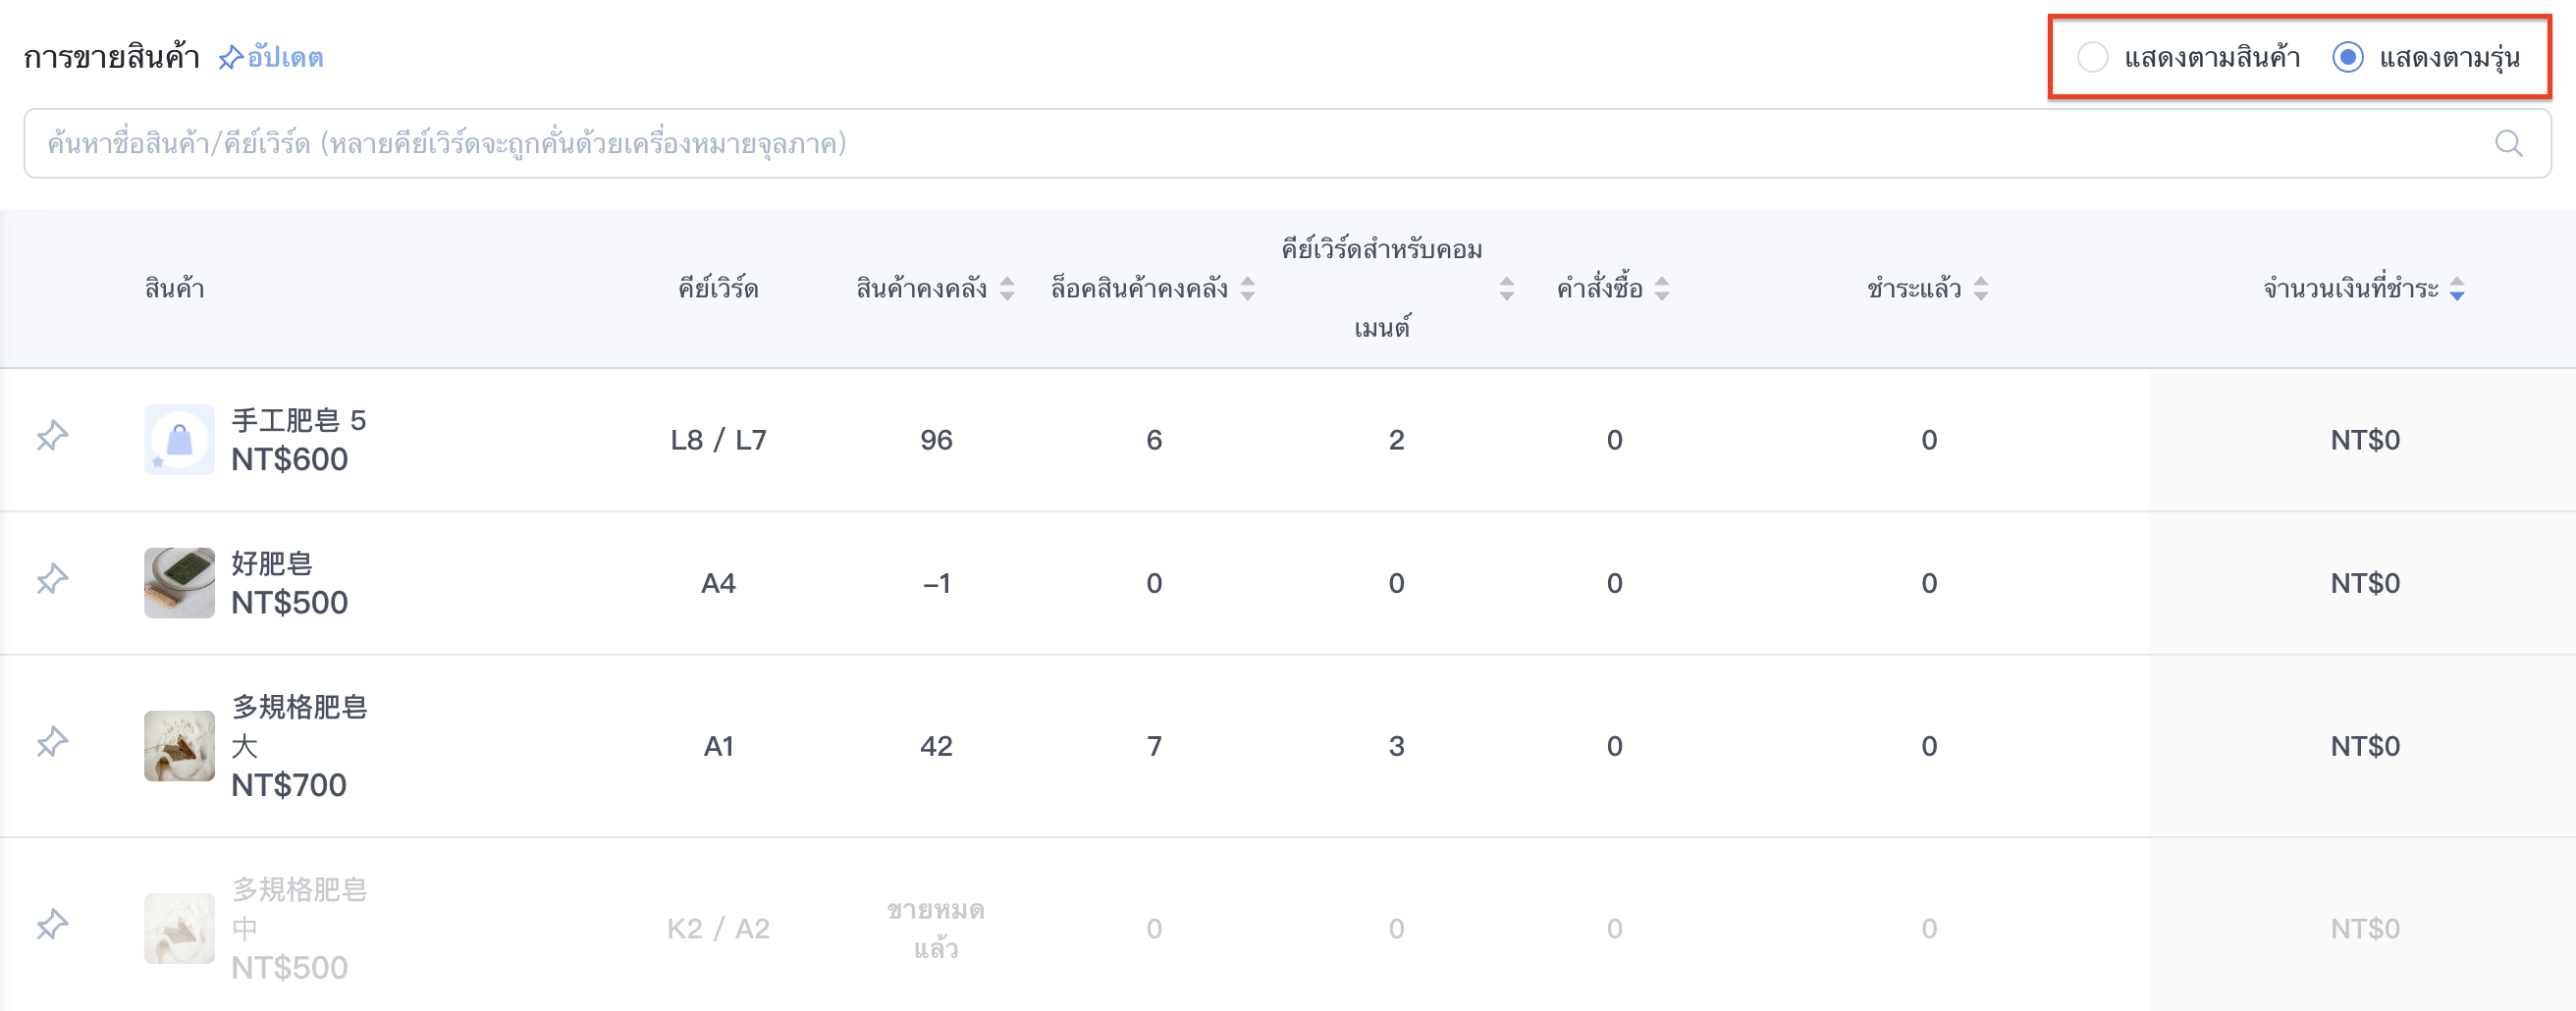Focus the product keyword search field
2576x1011 pixels.
click(1287, 143)
